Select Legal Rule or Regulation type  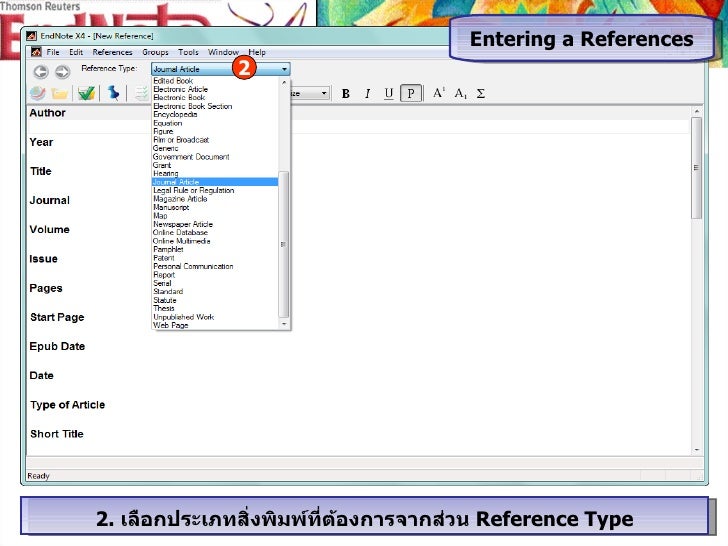193,190
